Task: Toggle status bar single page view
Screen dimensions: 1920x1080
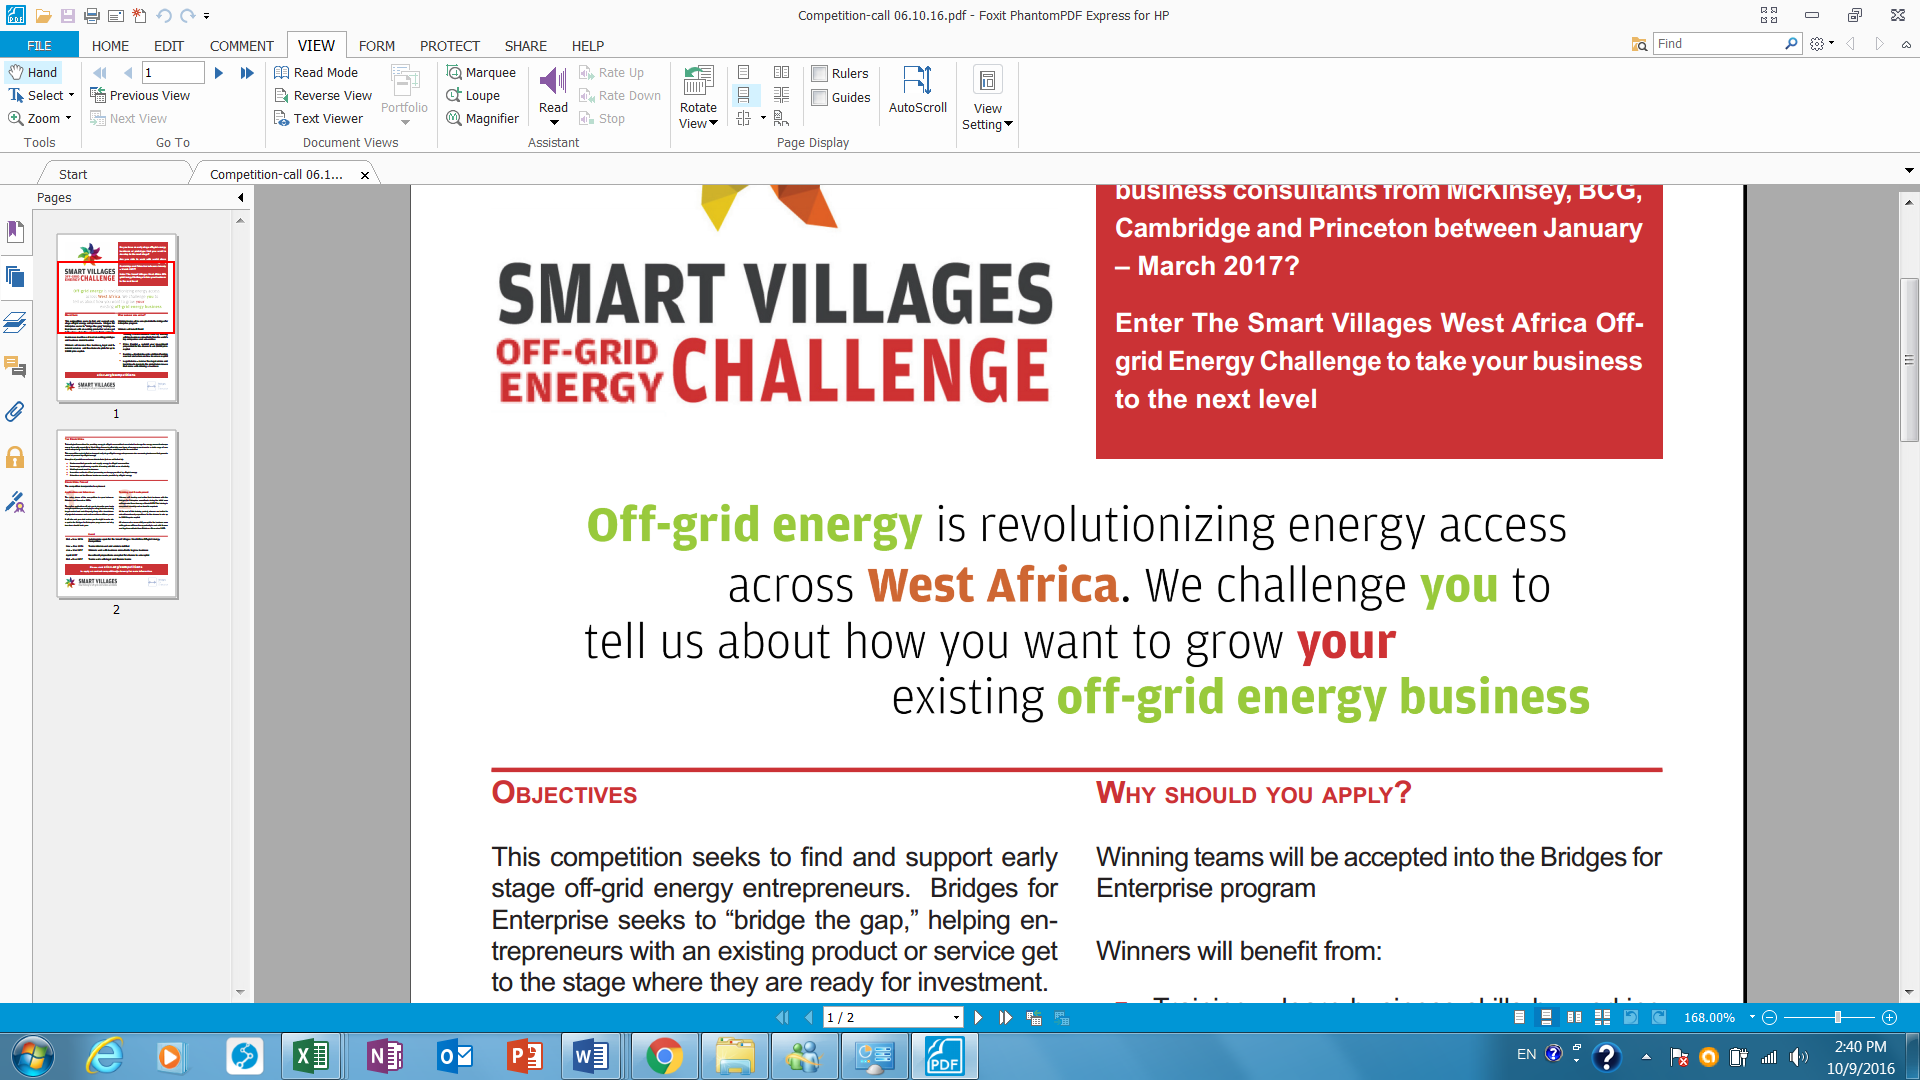Action: click(1519, 1017)
